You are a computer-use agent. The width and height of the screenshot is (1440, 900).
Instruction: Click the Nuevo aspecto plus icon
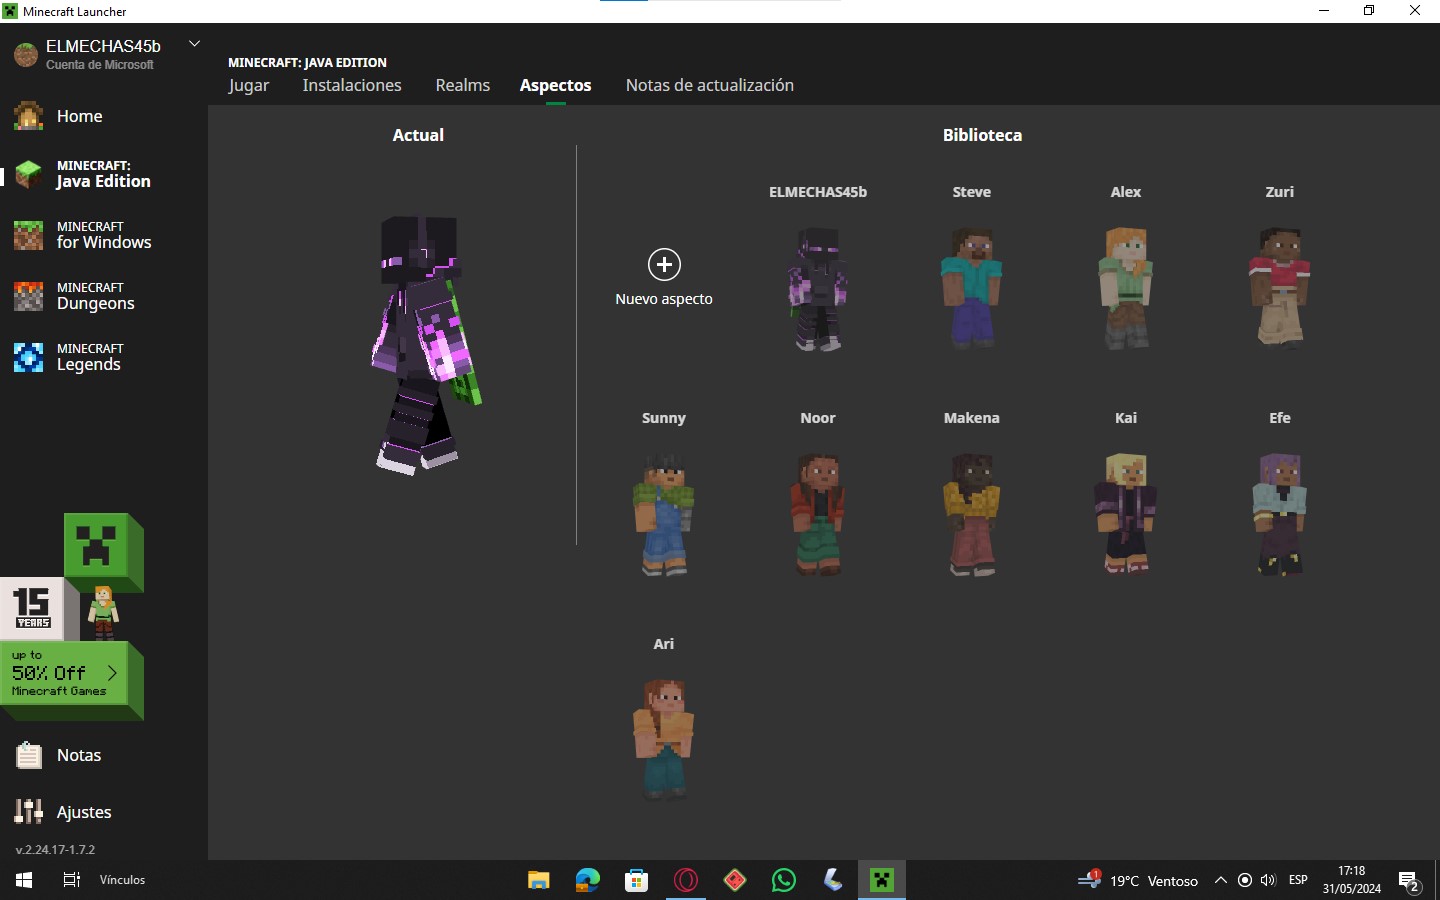pos(664,265)
